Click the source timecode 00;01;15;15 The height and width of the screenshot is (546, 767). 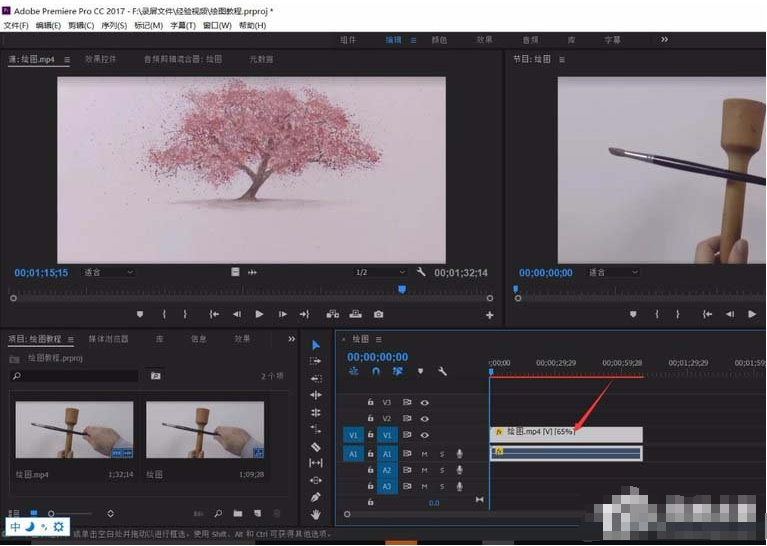pyautogui.click(x=41, y=272)
